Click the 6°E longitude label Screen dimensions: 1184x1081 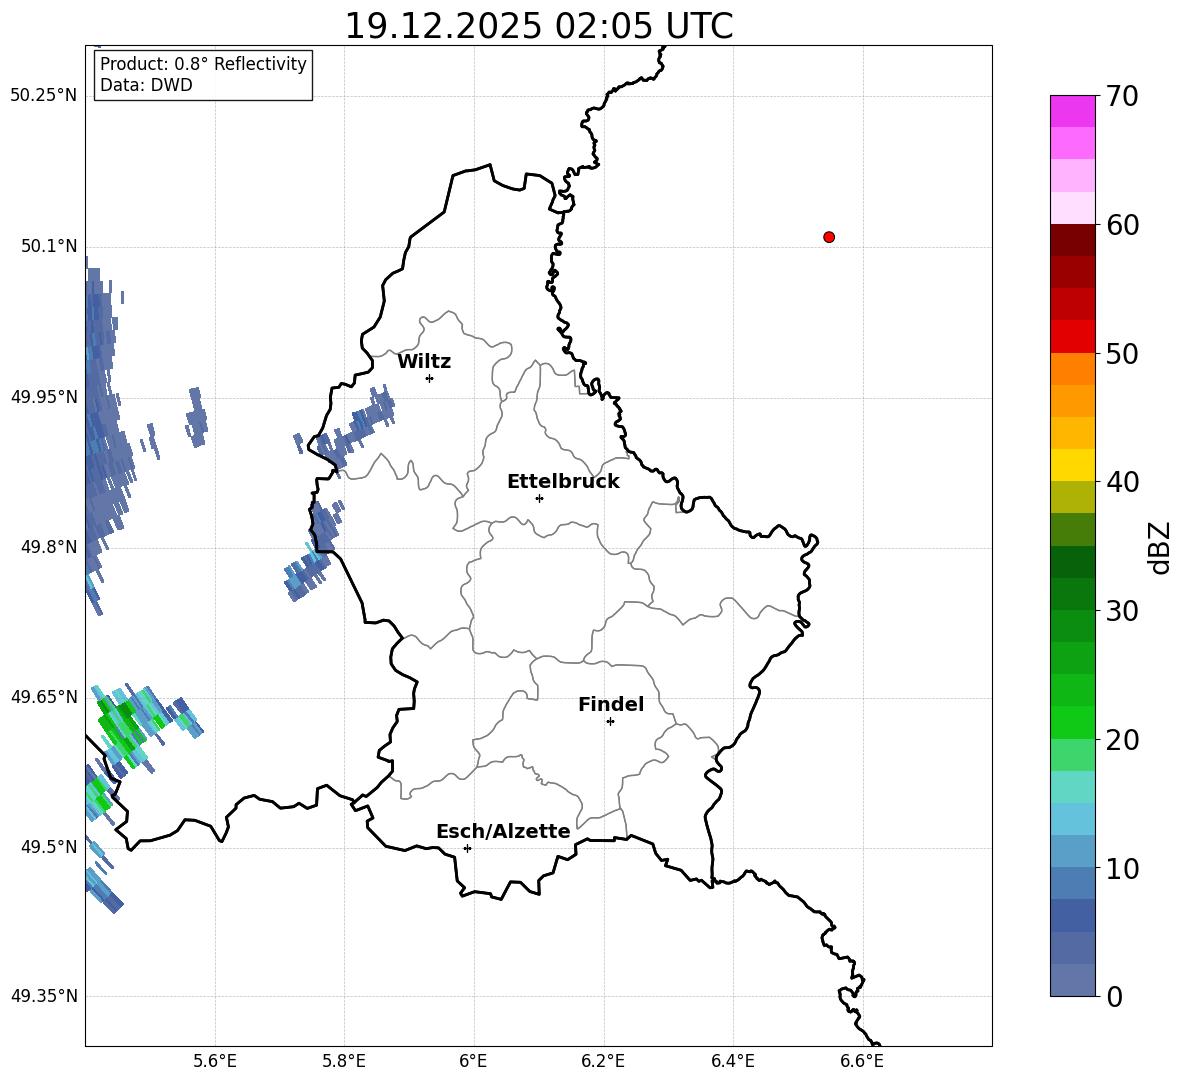click(x=473, y=1061)
